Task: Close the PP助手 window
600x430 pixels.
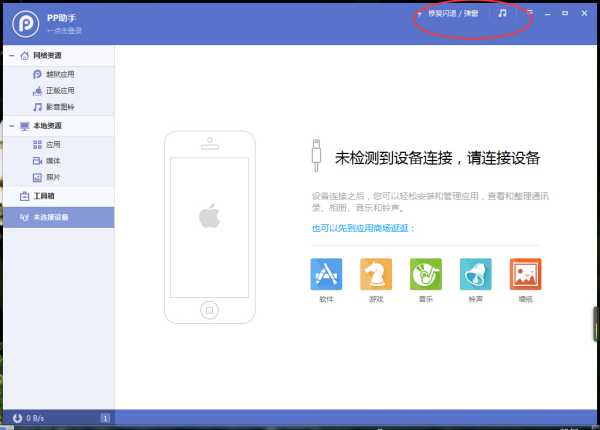Action: click(x=584, y=13)
